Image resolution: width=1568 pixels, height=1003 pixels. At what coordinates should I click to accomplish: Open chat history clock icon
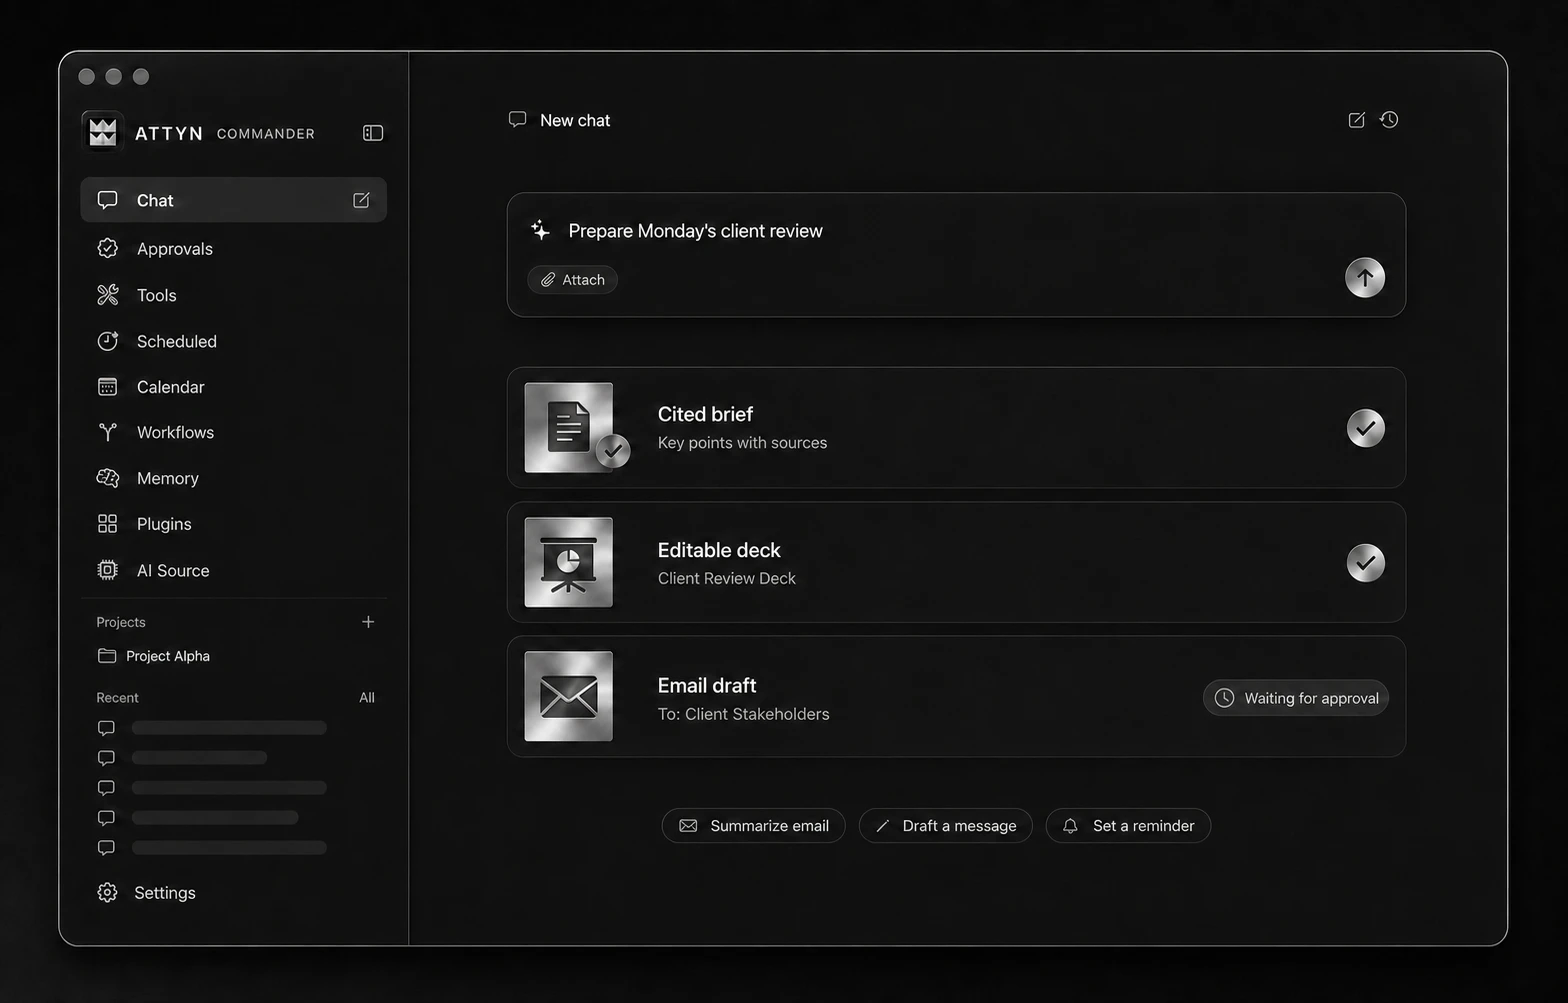pos(1389,120)
